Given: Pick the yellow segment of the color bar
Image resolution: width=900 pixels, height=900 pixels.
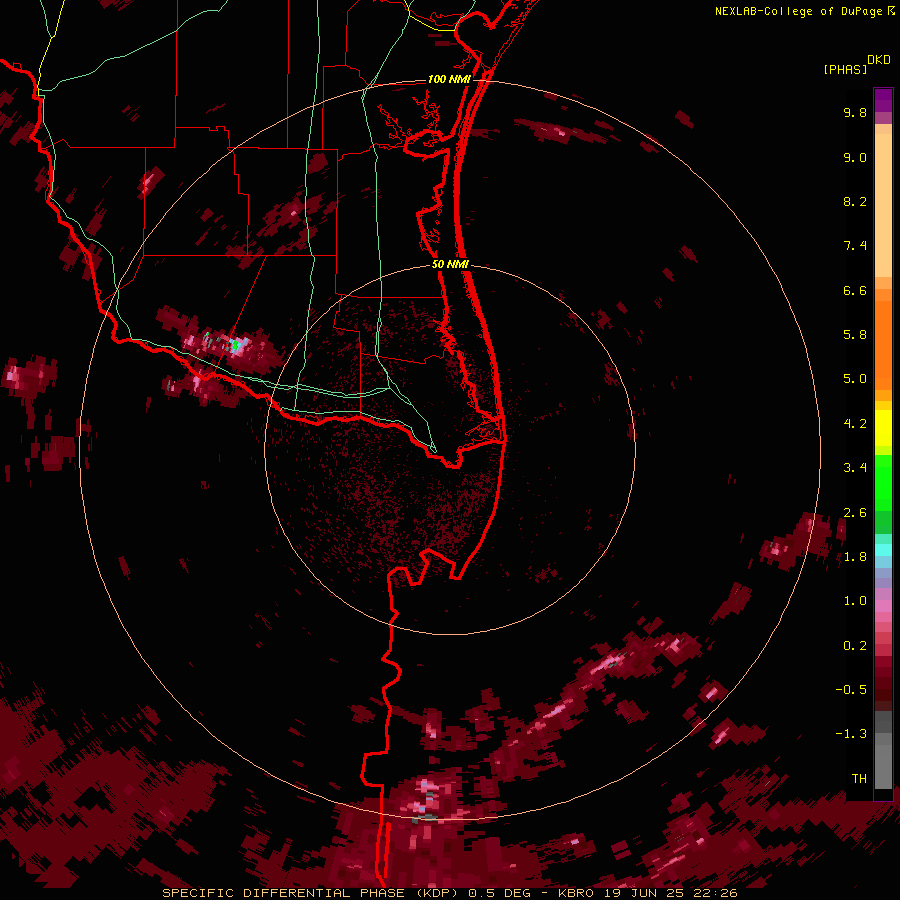Looking at the screenshot, I should click(883, 428).
